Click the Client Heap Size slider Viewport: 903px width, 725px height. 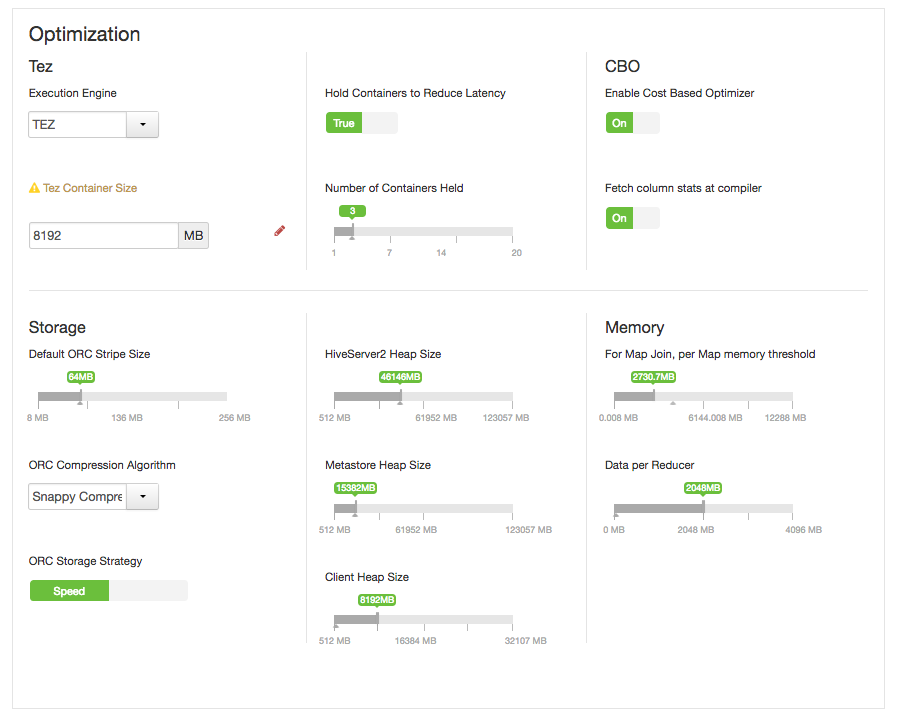(x=423, y=621)
